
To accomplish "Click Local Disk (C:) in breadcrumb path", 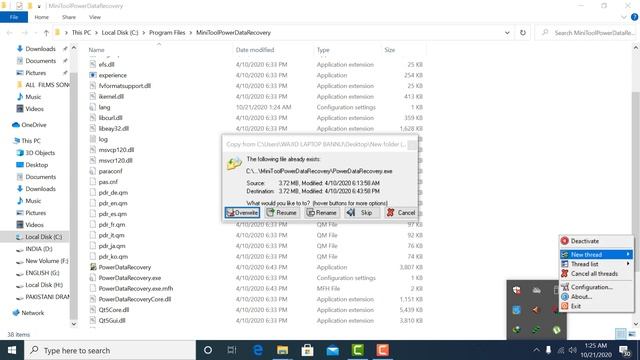I will pyautogui.click(x=120, y=33).
